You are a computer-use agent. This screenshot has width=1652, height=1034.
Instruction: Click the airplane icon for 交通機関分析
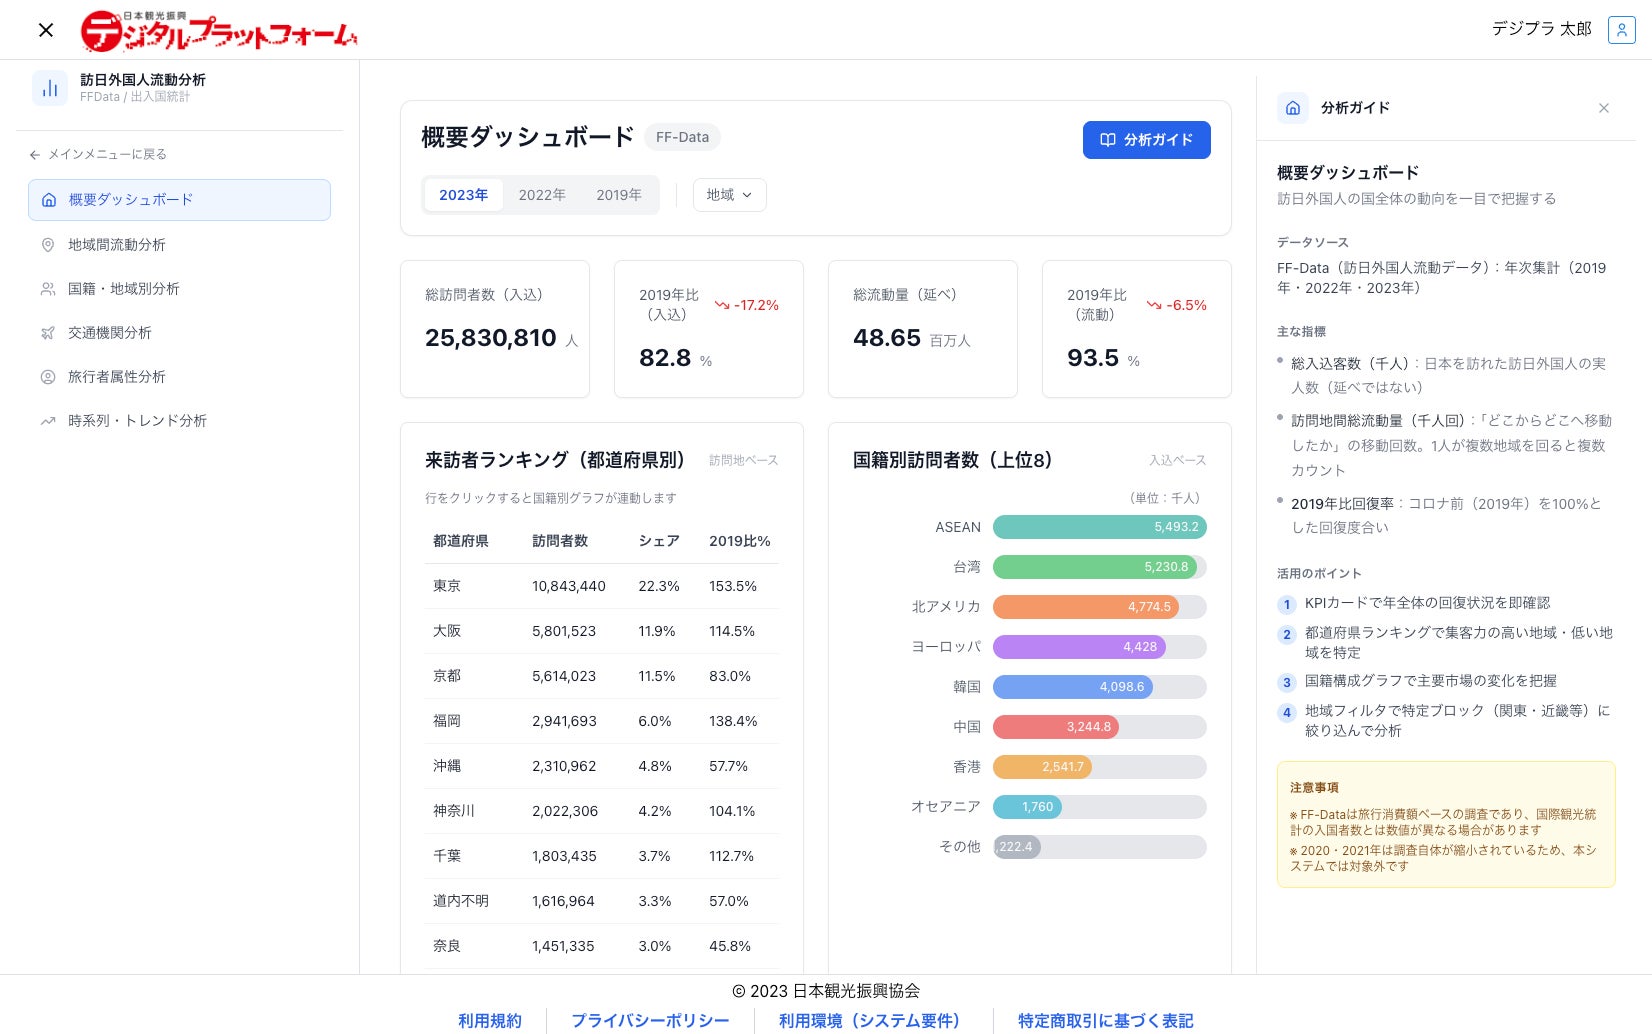(x=48, y=333)
